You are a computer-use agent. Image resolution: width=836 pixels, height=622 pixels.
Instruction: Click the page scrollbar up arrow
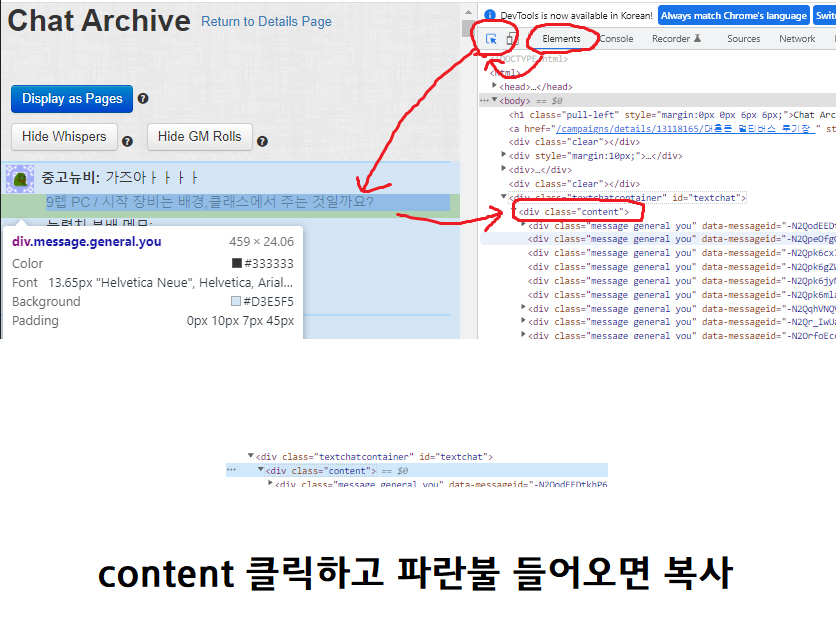(468, 12)
